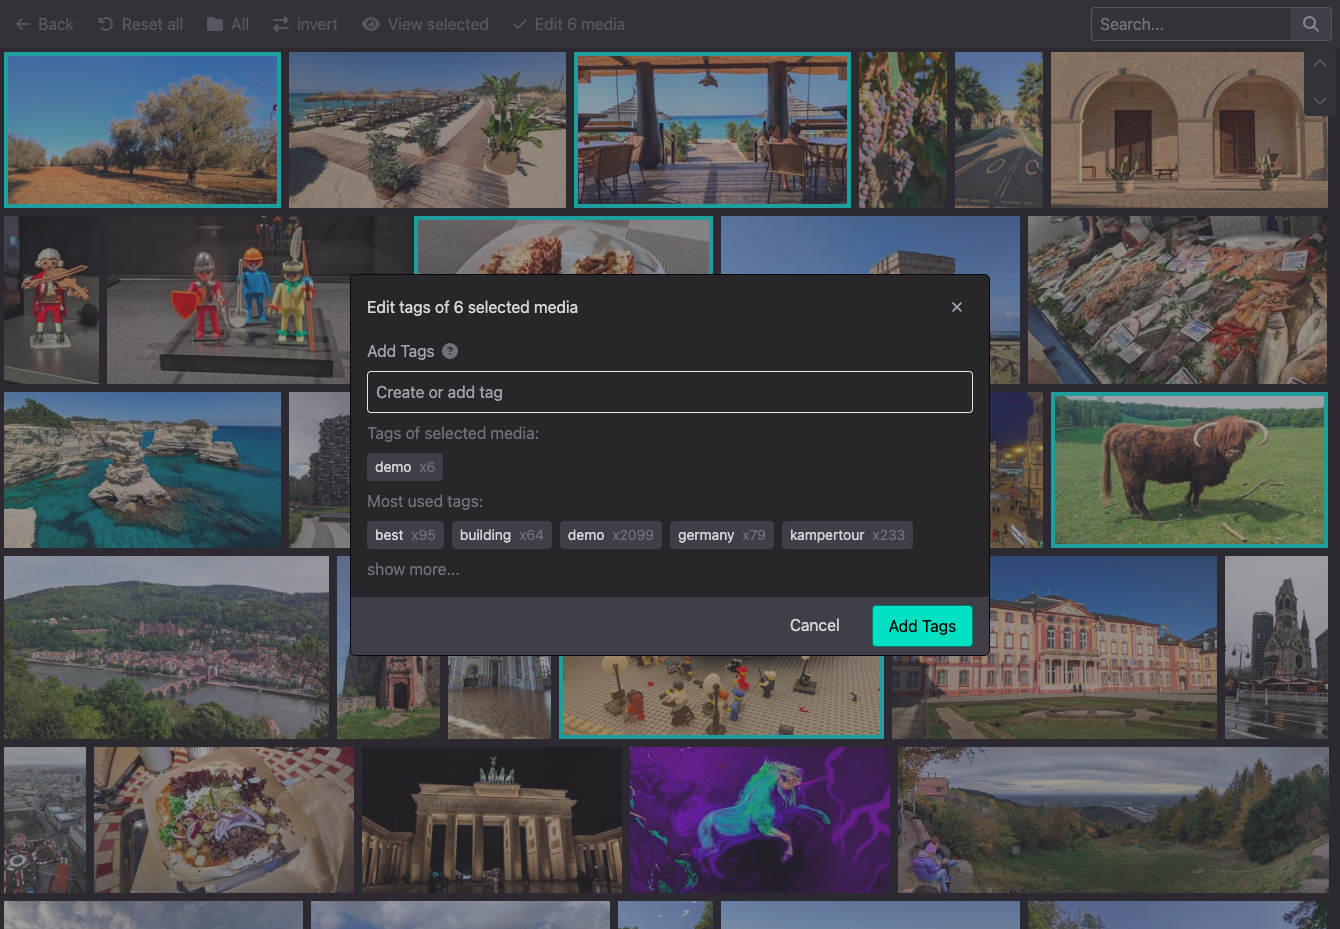Click the invert selection icon
Screen dimensions: 1340x929
coord(281,24)
